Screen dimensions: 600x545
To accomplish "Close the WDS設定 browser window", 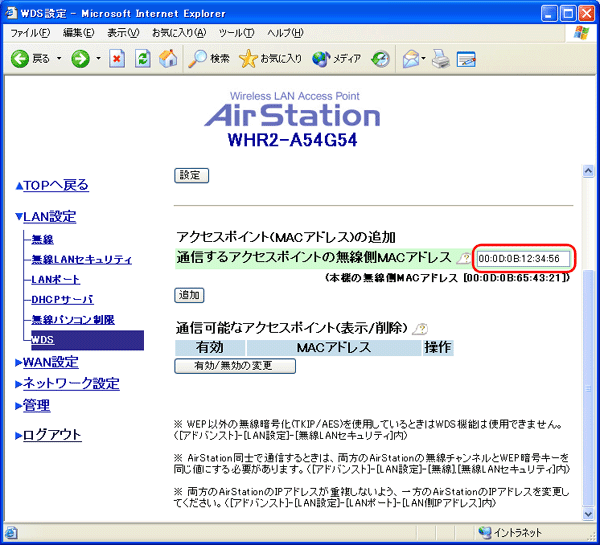I will [587, 13].
